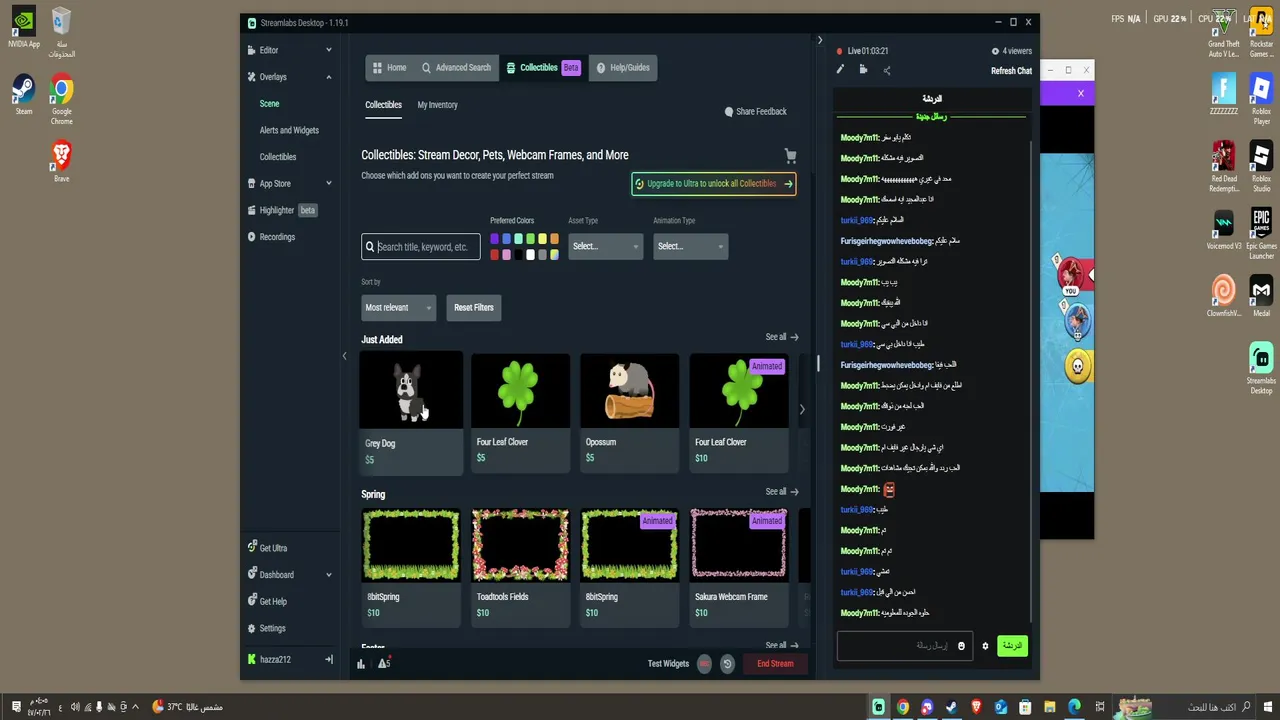Open NVIDIA App desktop icon

coord(24,28)
